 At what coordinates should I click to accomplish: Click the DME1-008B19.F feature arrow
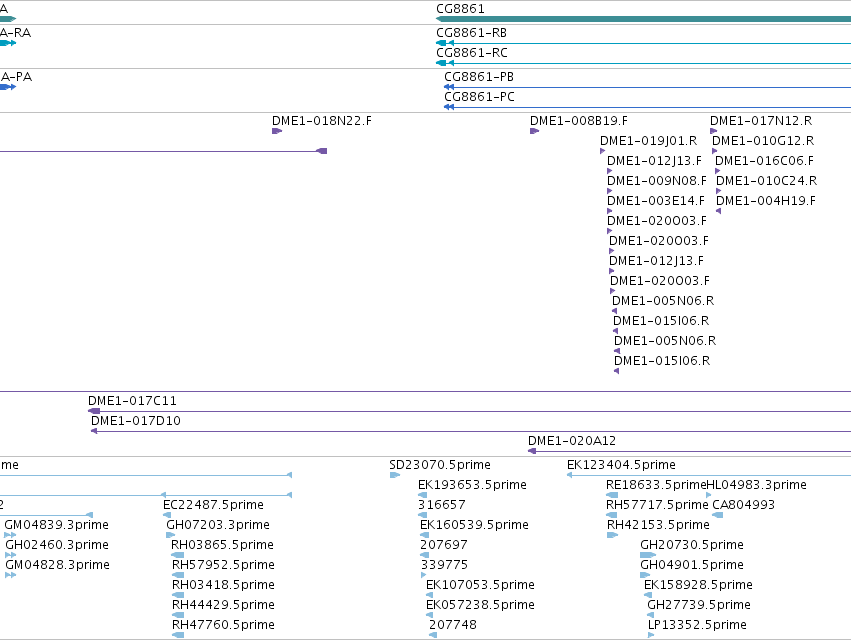pyautogui.click(x=535, y=131)
